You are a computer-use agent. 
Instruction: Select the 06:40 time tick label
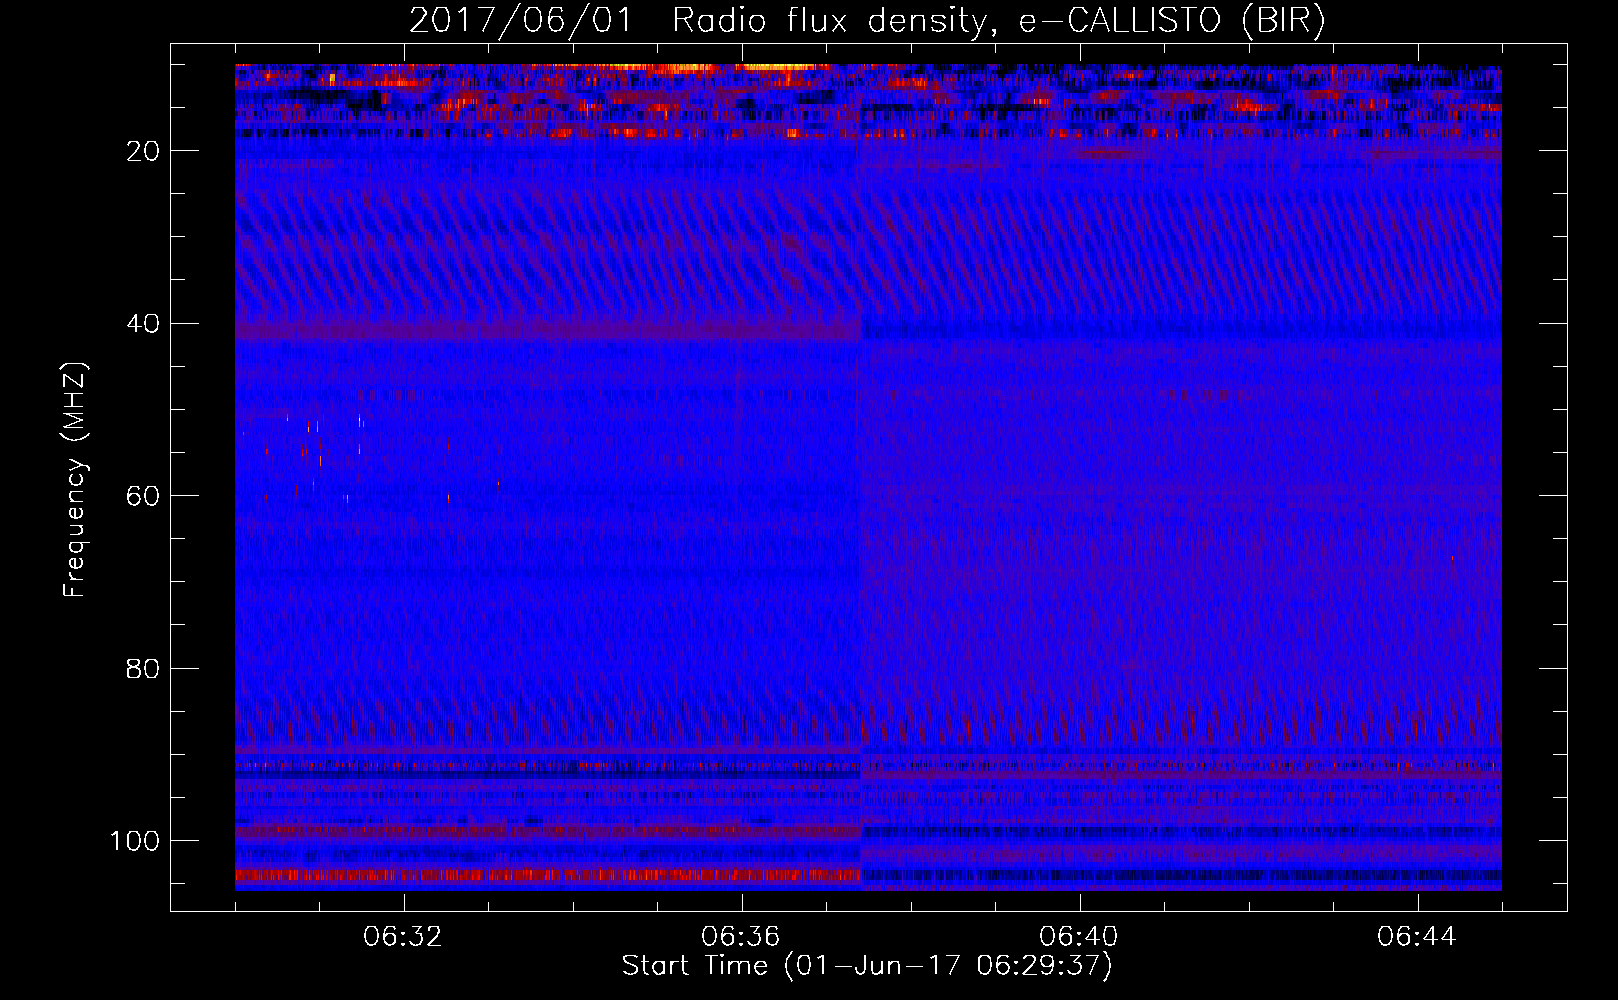coord(1079,937)
